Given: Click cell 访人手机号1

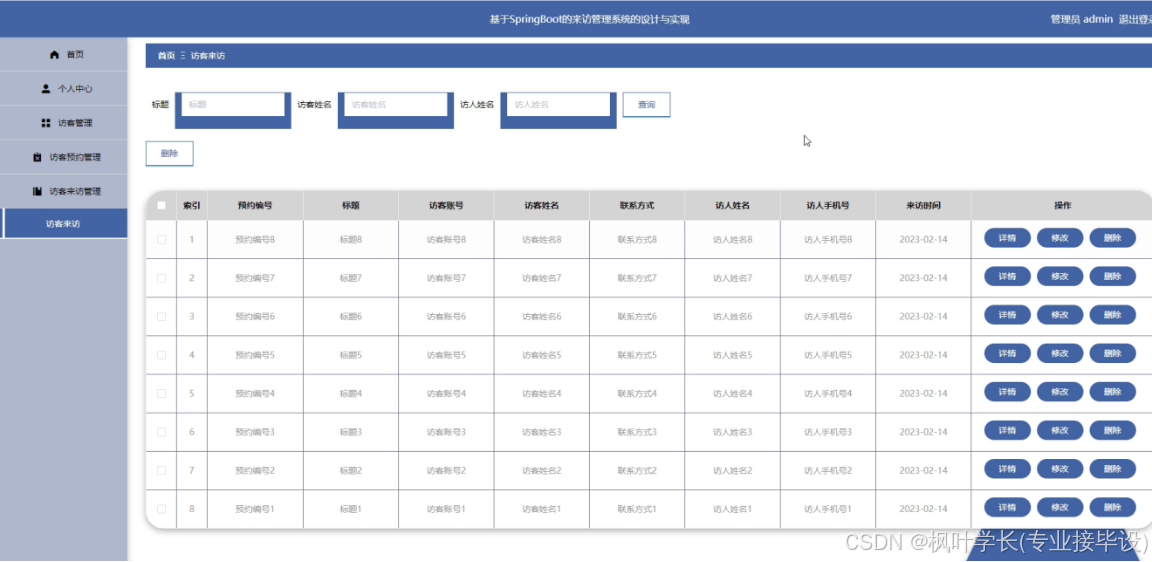Looking at the screenshot, I should point(828,508).
